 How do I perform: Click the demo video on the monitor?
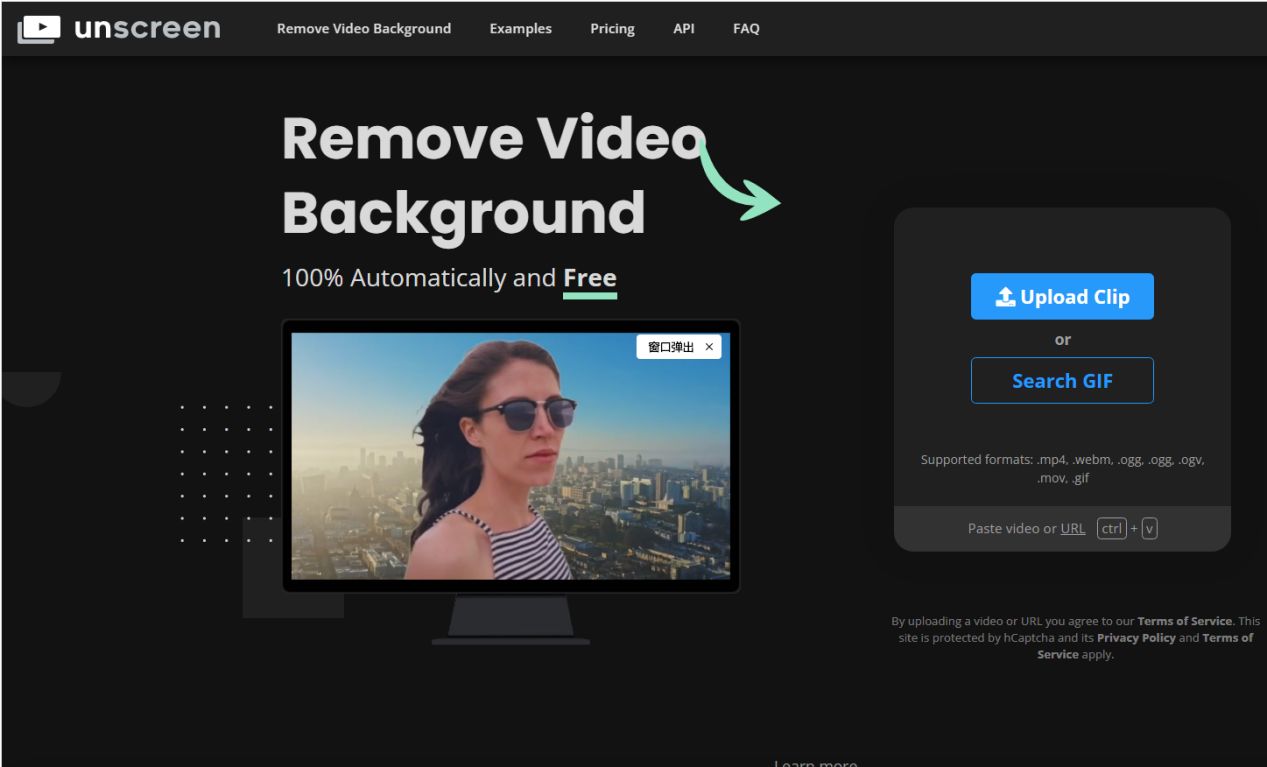click(512, 455)
